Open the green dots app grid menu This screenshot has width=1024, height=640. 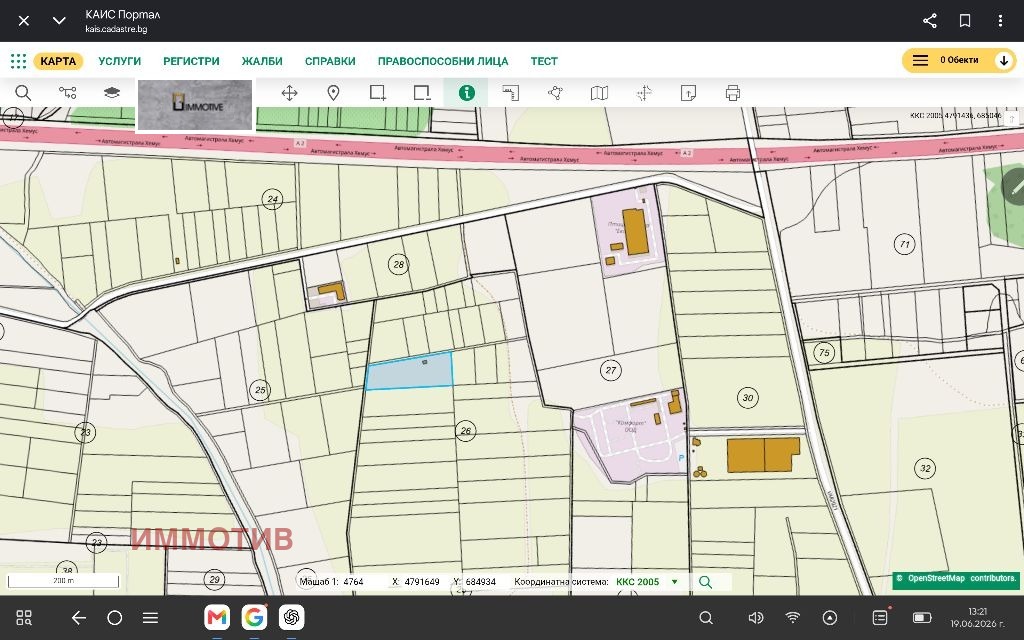pyautogui.click(x=18, y=61)
